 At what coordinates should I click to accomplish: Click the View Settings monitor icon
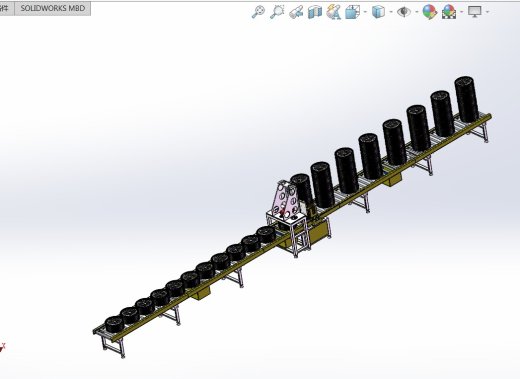click(x=475, y=12)
